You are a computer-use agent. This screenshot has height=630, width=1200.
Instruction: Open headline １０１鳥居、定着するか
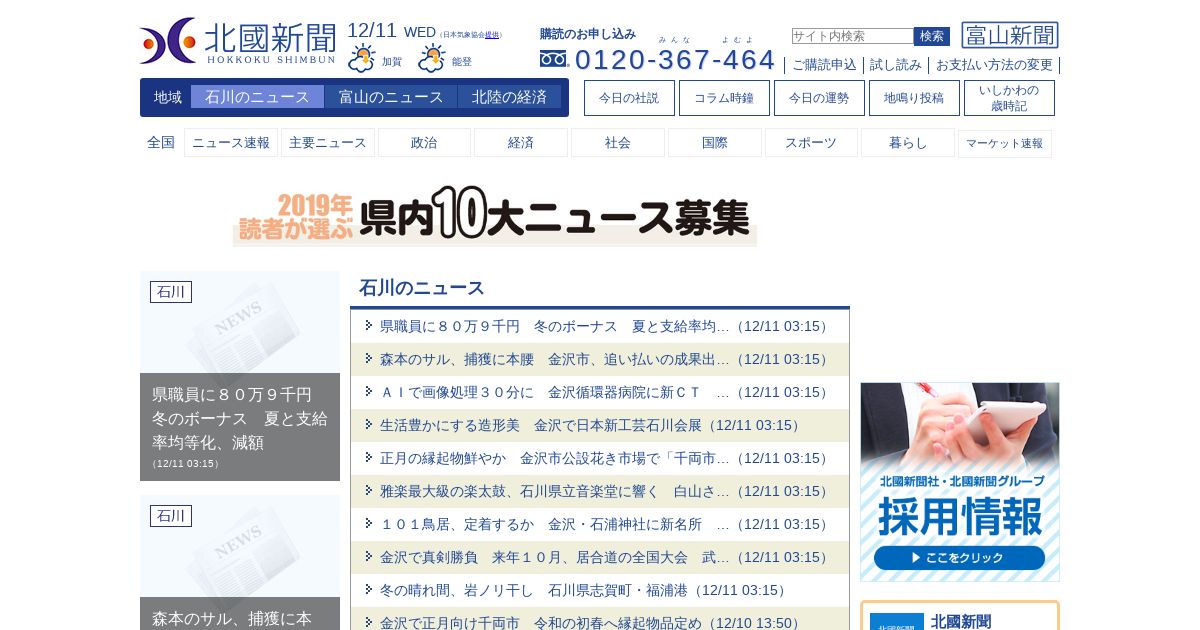(x=605, y=524)
